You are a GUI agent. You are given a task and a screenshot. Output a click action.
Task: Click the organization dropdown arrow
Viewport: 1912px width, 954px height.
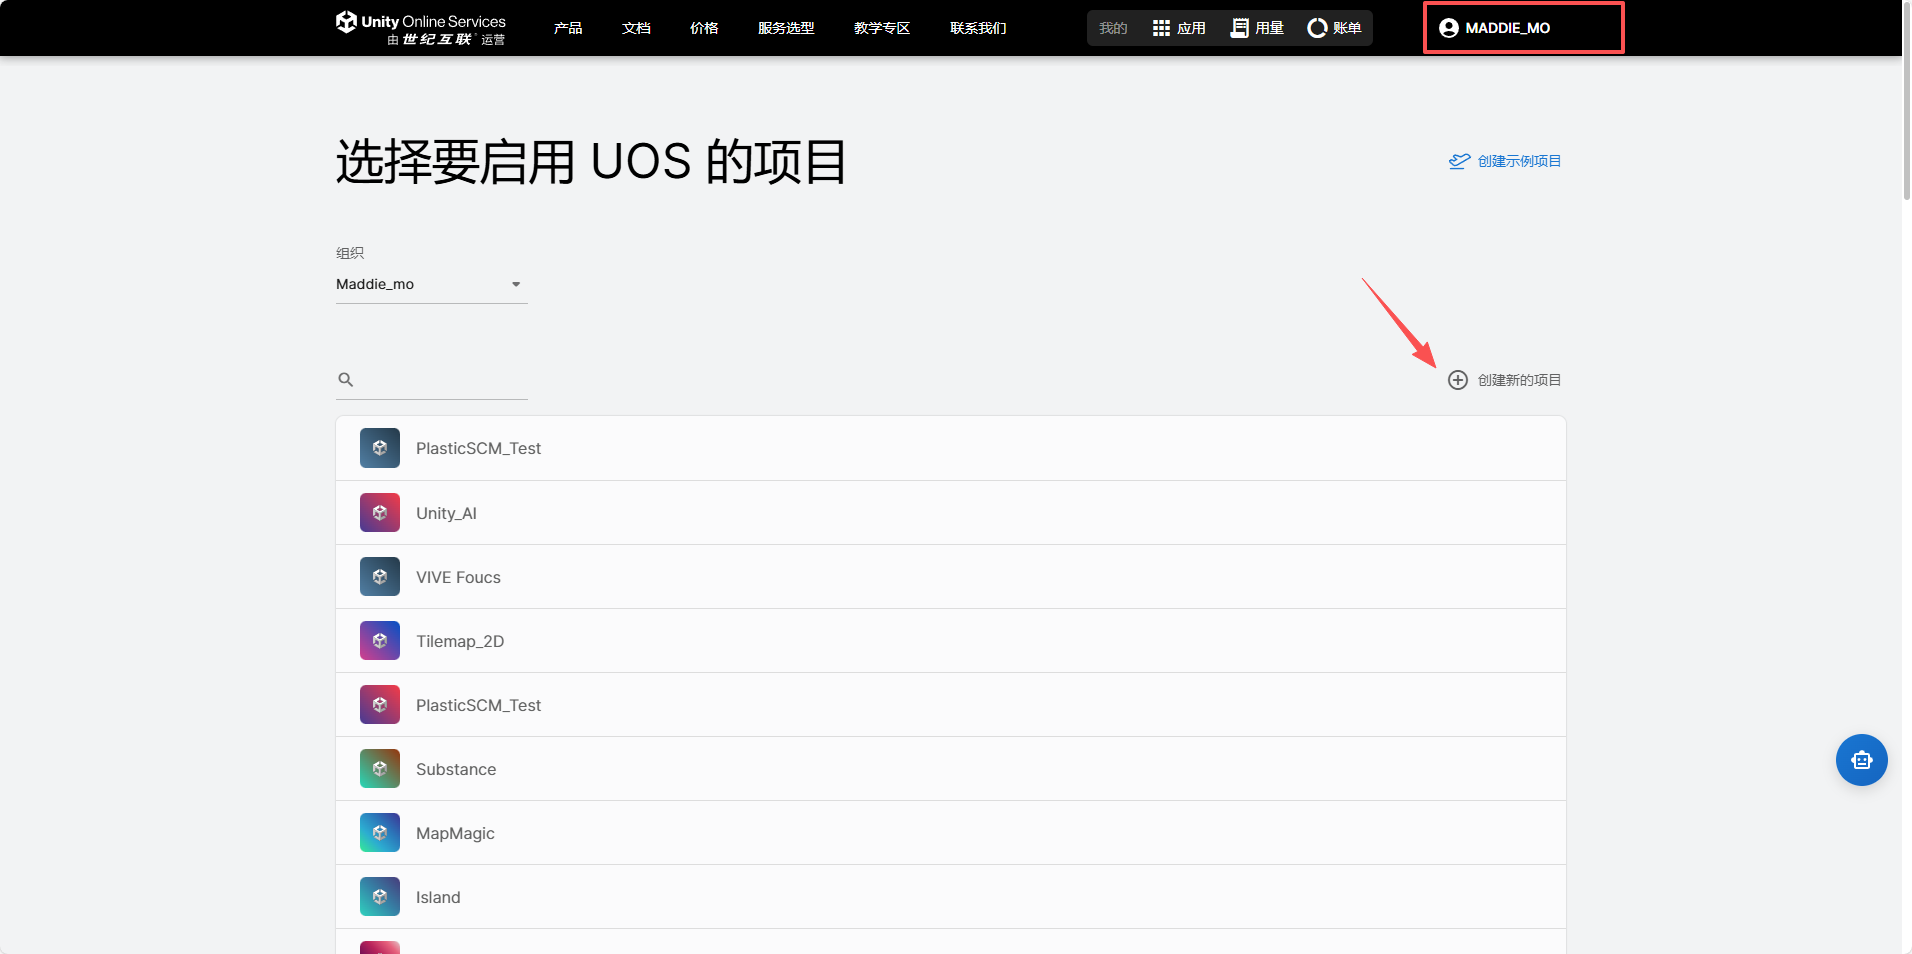pos(516,284)
